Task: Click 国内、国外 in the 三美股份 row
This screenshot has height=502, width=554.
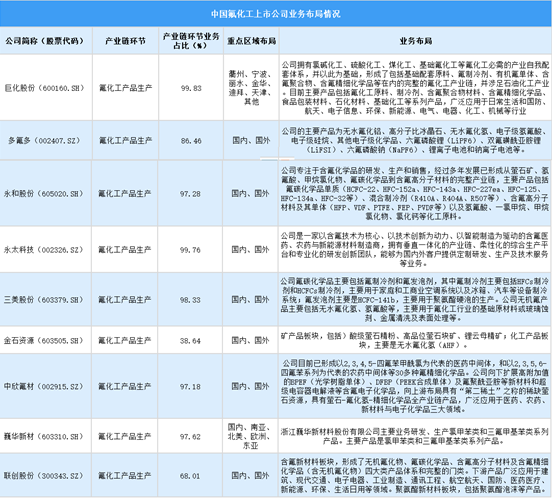Action: [251, 300]
